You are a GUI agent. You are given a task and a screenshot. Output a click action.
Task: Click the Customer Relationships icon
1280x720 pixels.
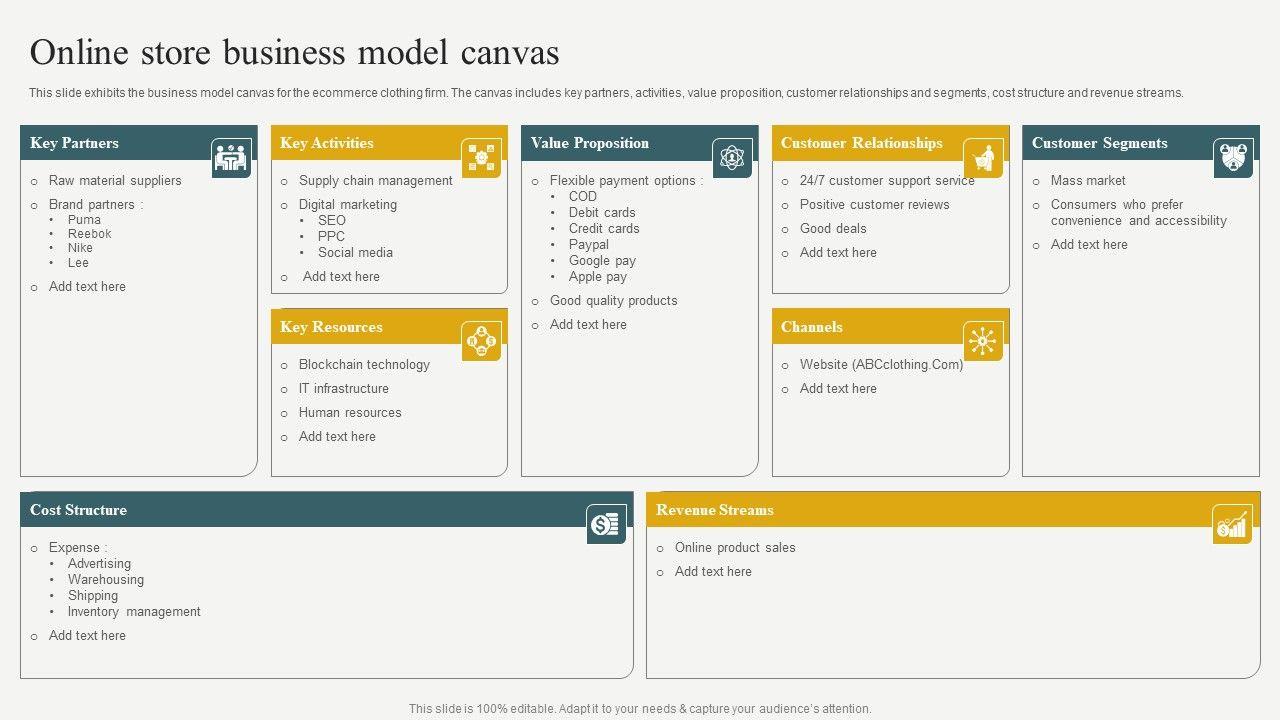click(983, 158)
